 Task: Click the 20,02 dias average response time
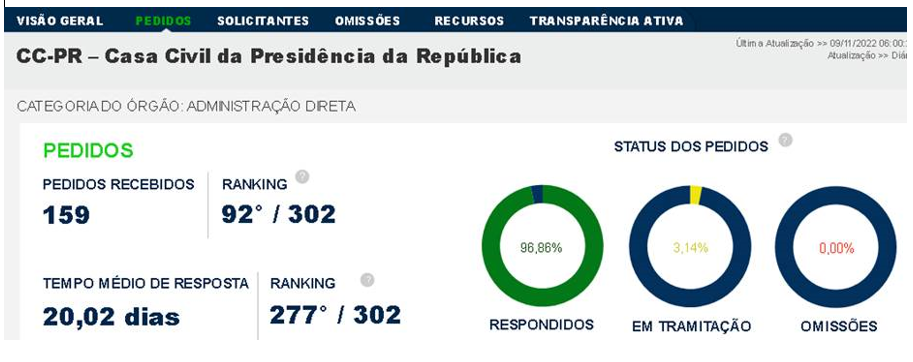(x=111, y=317)
